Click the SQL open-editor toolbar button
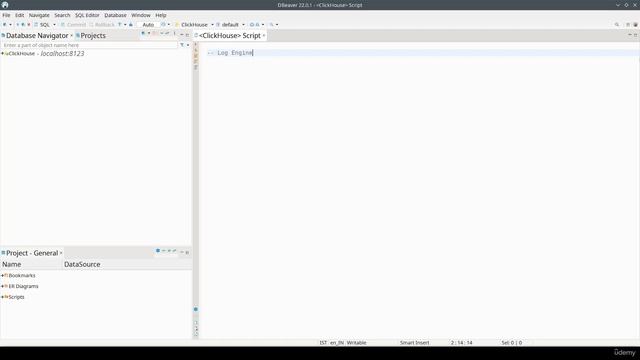The width and height of the screenshot is (640, 360). pos(42,24)
